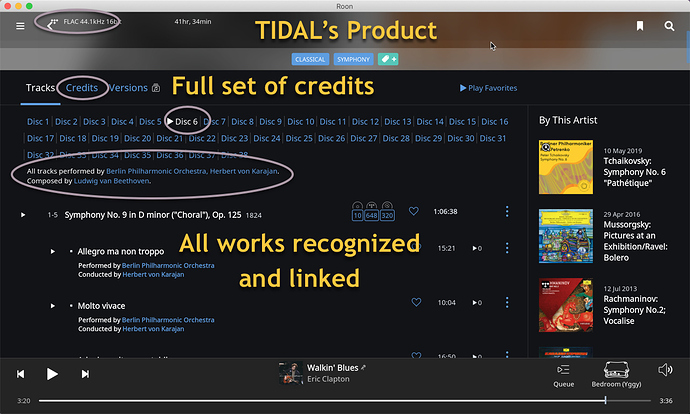Seek within the playback progress bar
The width and height of the screenshot is (690, 414).
coord(345,400)
